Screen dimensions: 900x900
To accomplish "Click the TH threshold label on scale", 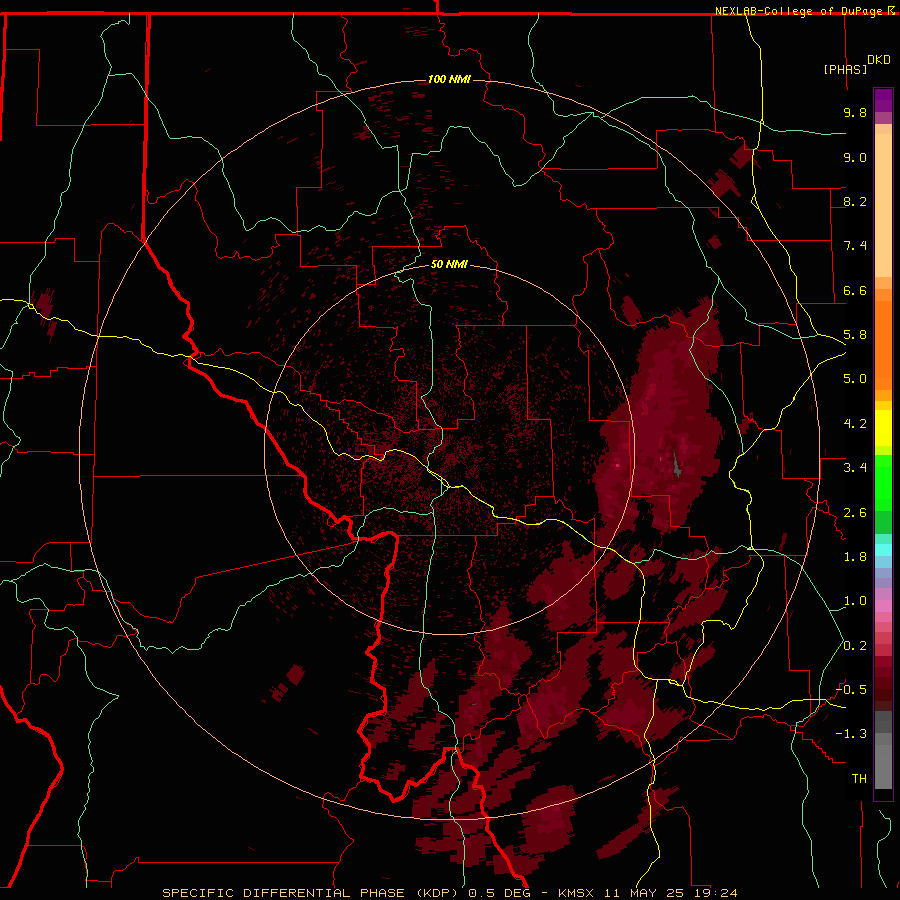I will (859, 779).
